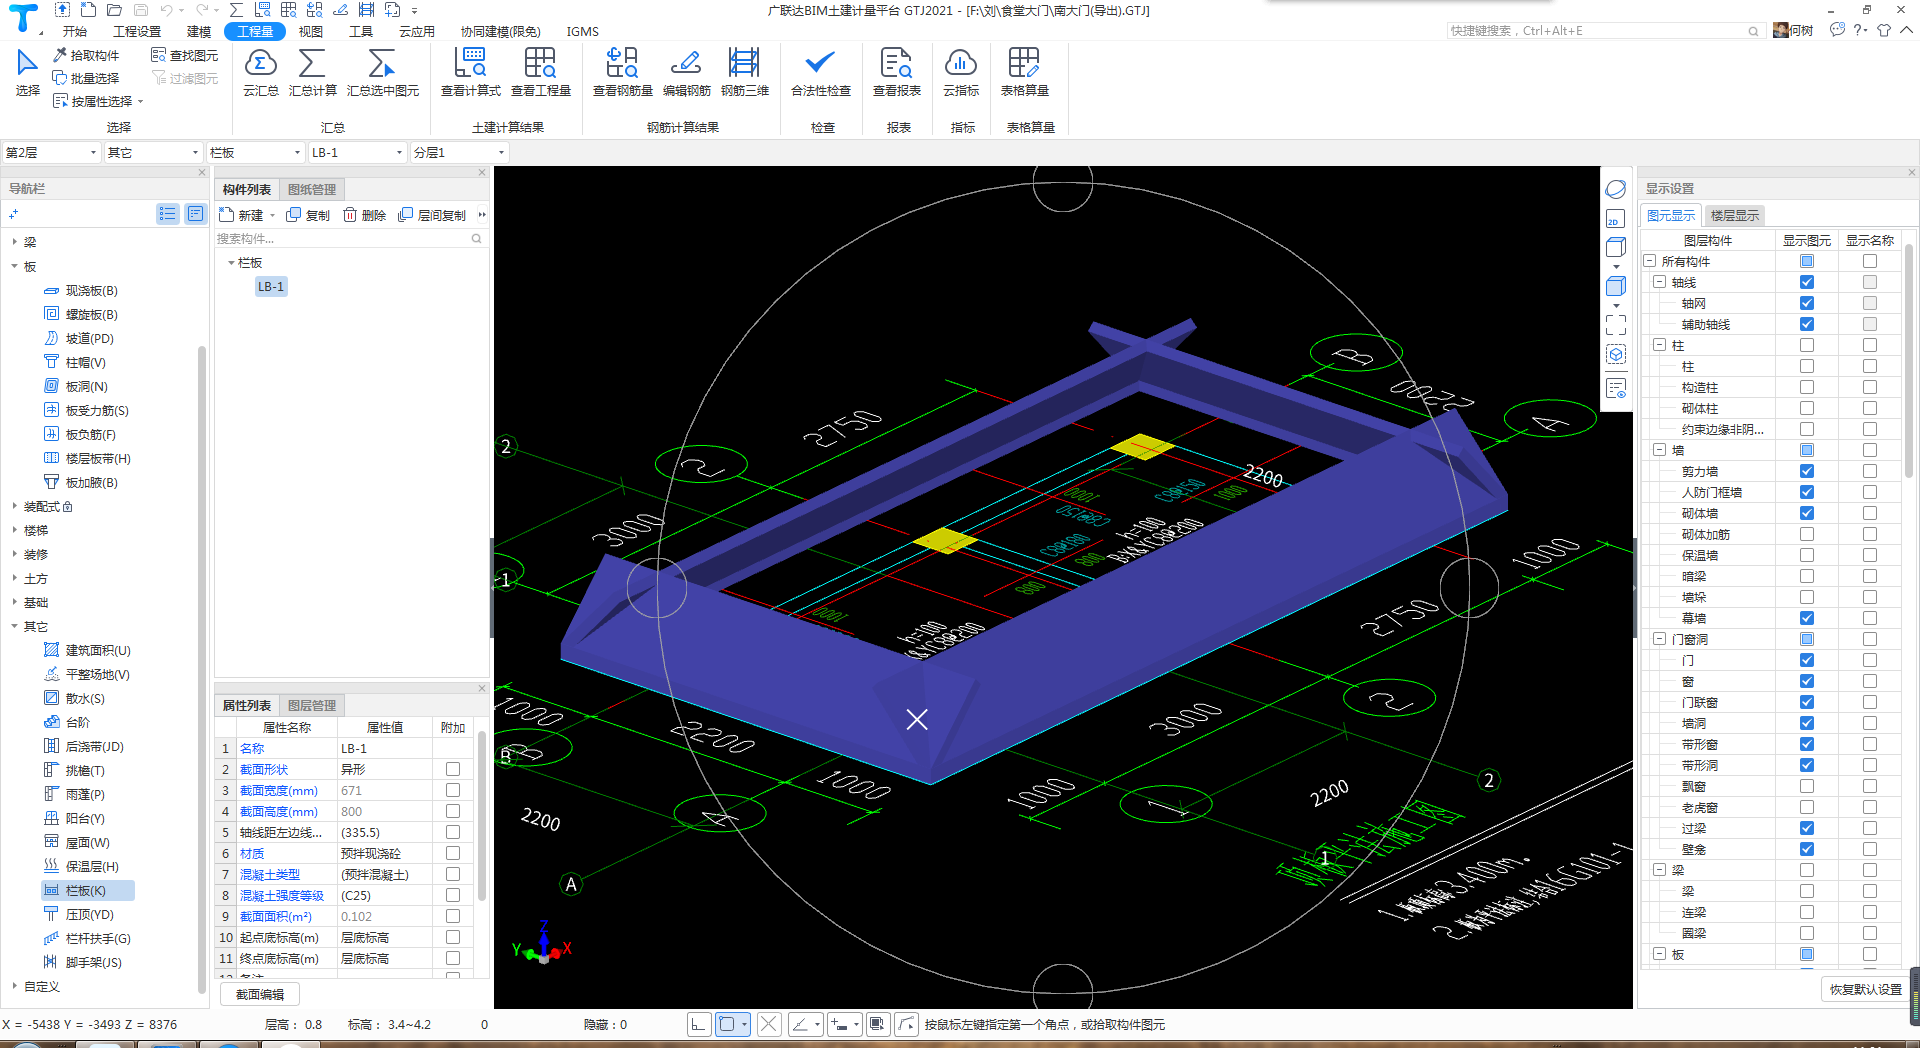
Task: Open the 视图 ribbon tab
Action: pyautogui.click(x=311, y=31)
